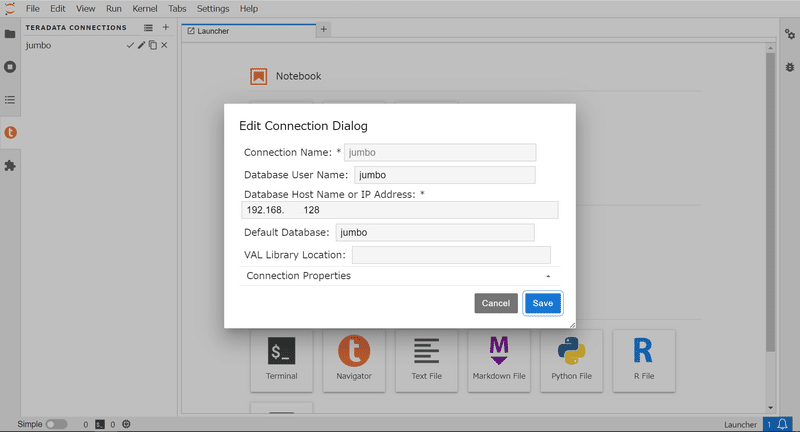The width and height of the screenshot is (800, 432).
Task: Create a new Python File
Action: pyautogui.click(x=571, y=361)
